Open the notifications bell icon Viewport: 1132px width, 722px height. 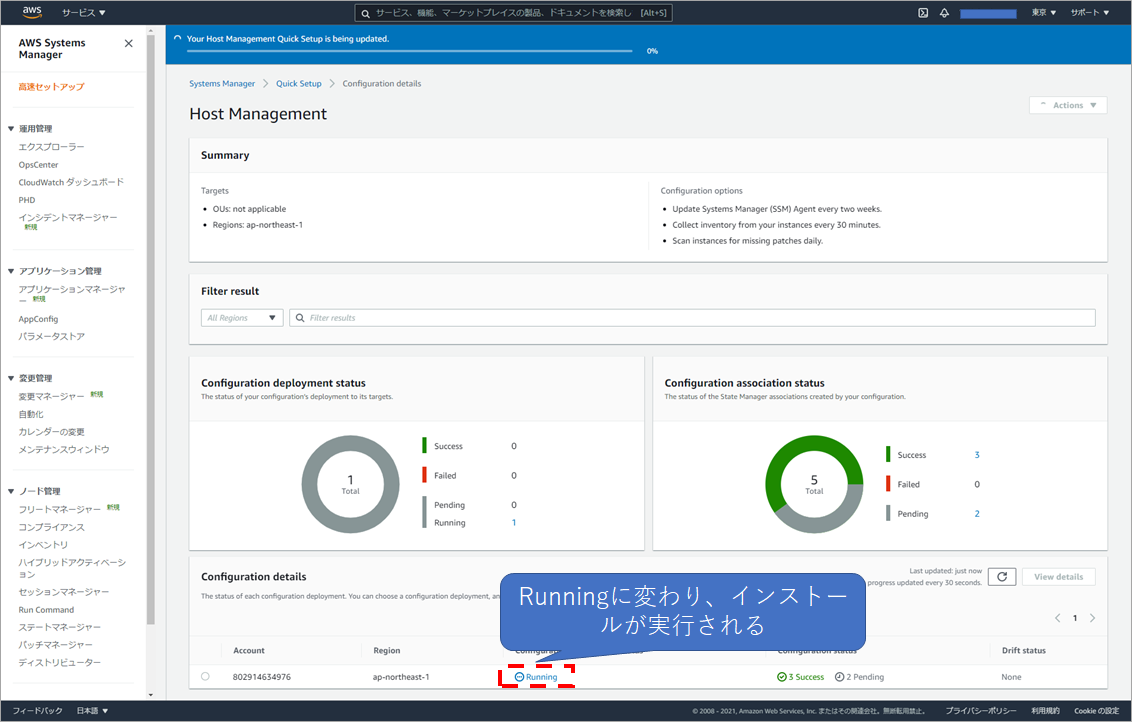click(944, 13)
